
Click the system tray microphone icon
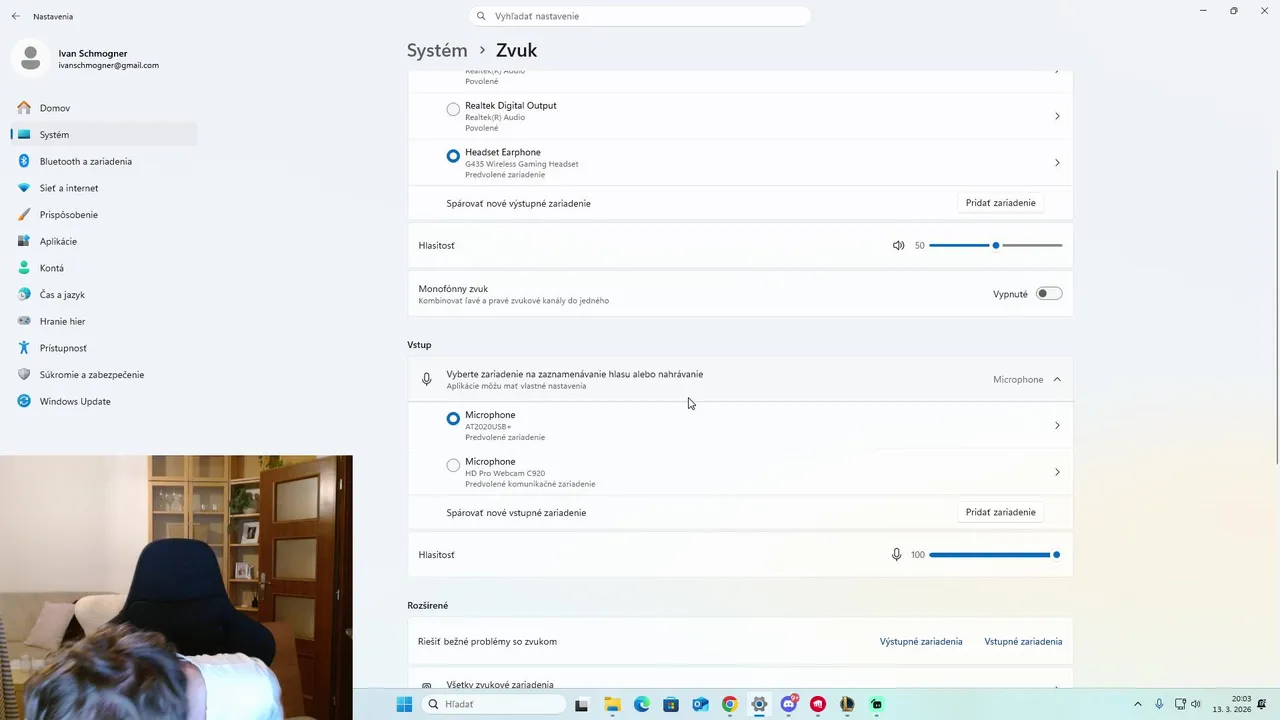(1159, 704)
